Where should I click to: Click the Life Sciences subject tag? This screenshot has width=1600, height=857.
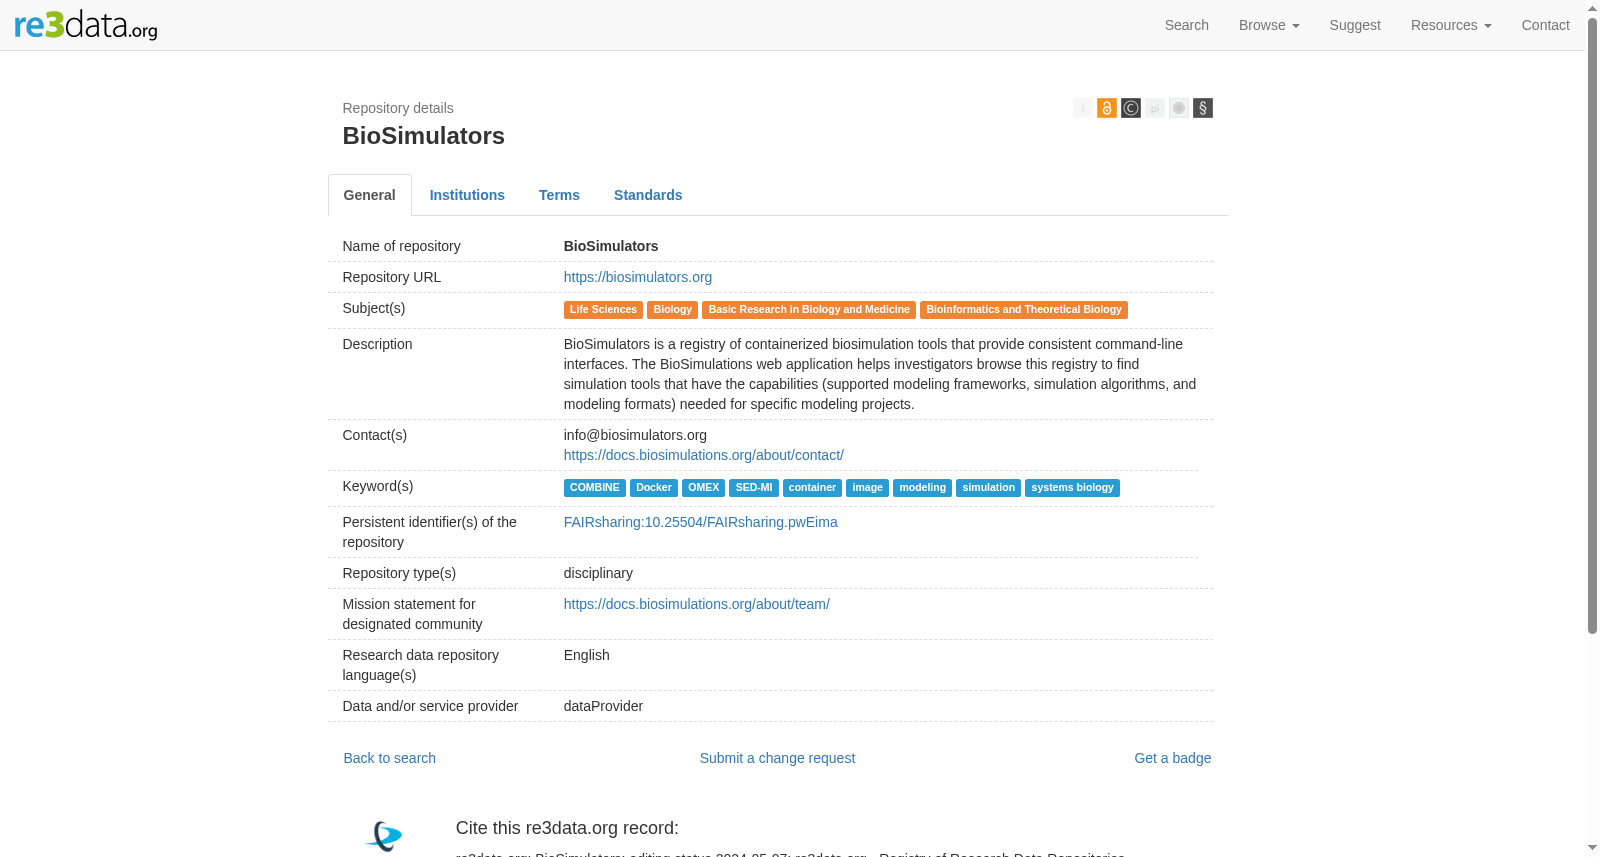click(603, 310)
